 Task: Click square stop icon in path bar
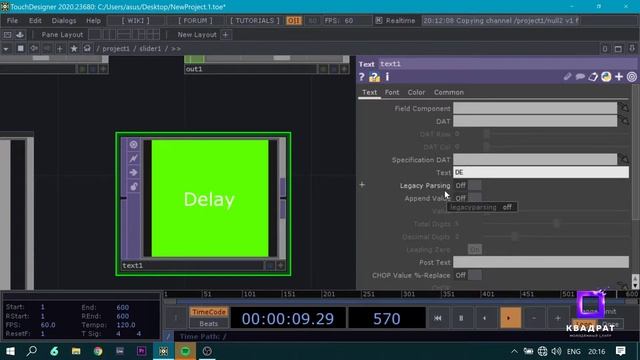tap(20, 49)
